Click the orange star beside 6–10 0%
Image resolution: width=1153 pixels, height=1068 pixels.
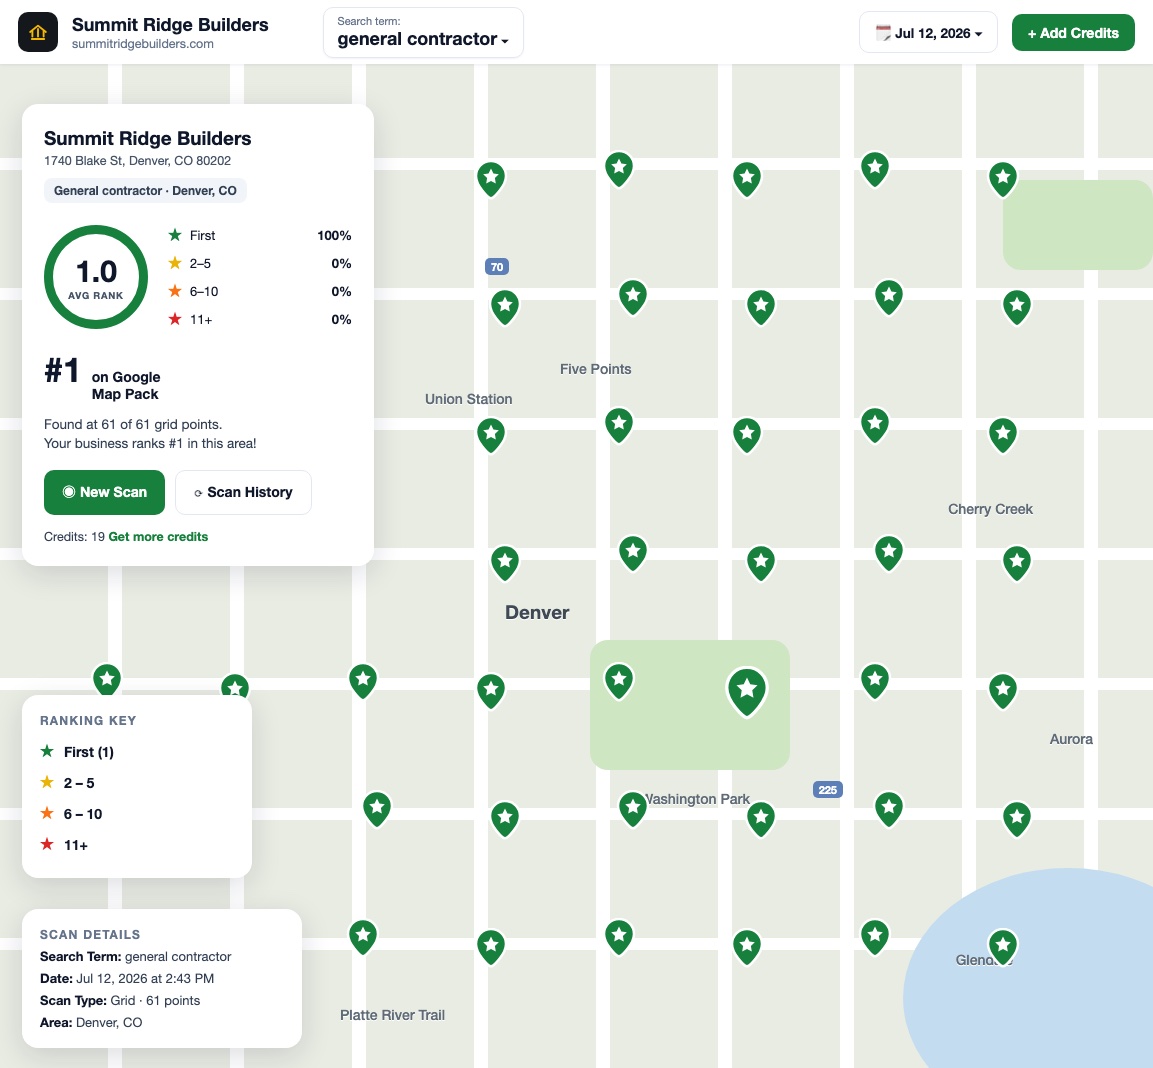coord(175,291)
